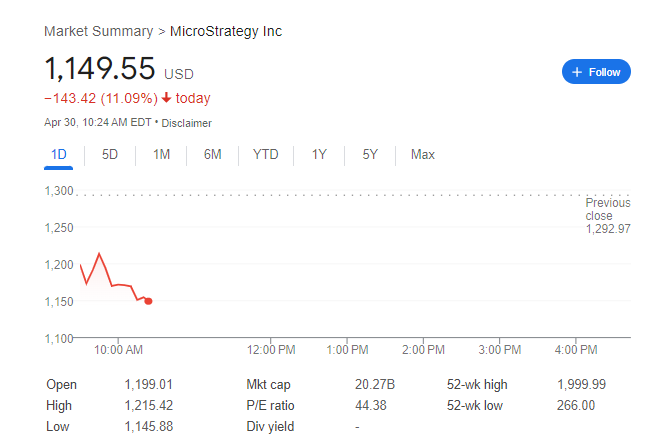This screenshot has width=670, height=438.
Task: Switch to the 5D tab
Action: [110, 155]
